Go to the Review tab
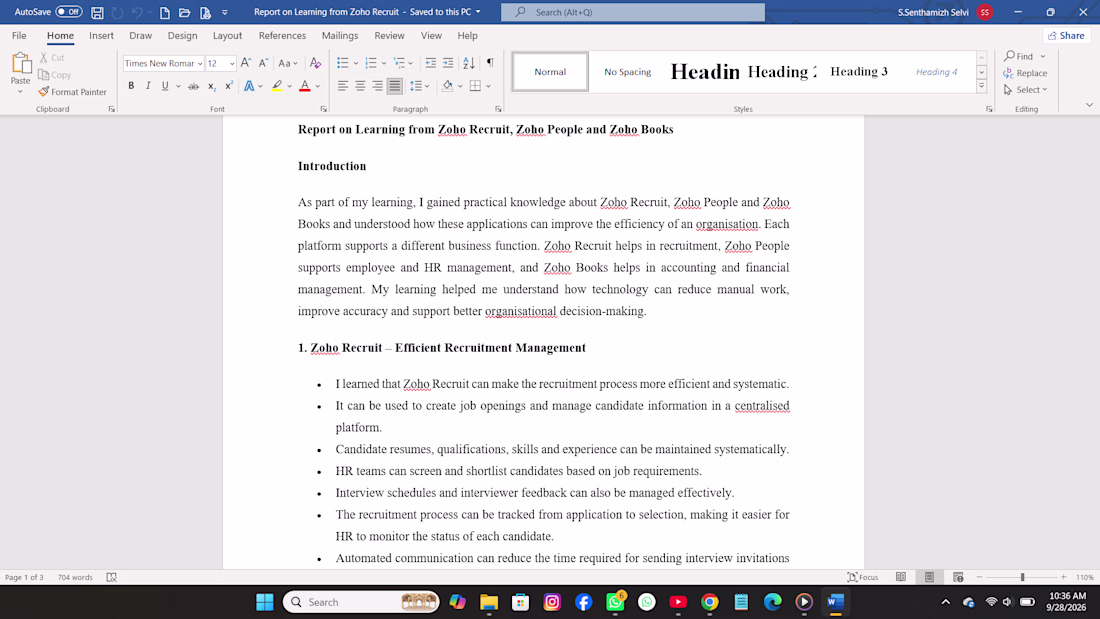The height and width of the screenshot is (619, 1100). pyautogui.click(x=389, y=36)
